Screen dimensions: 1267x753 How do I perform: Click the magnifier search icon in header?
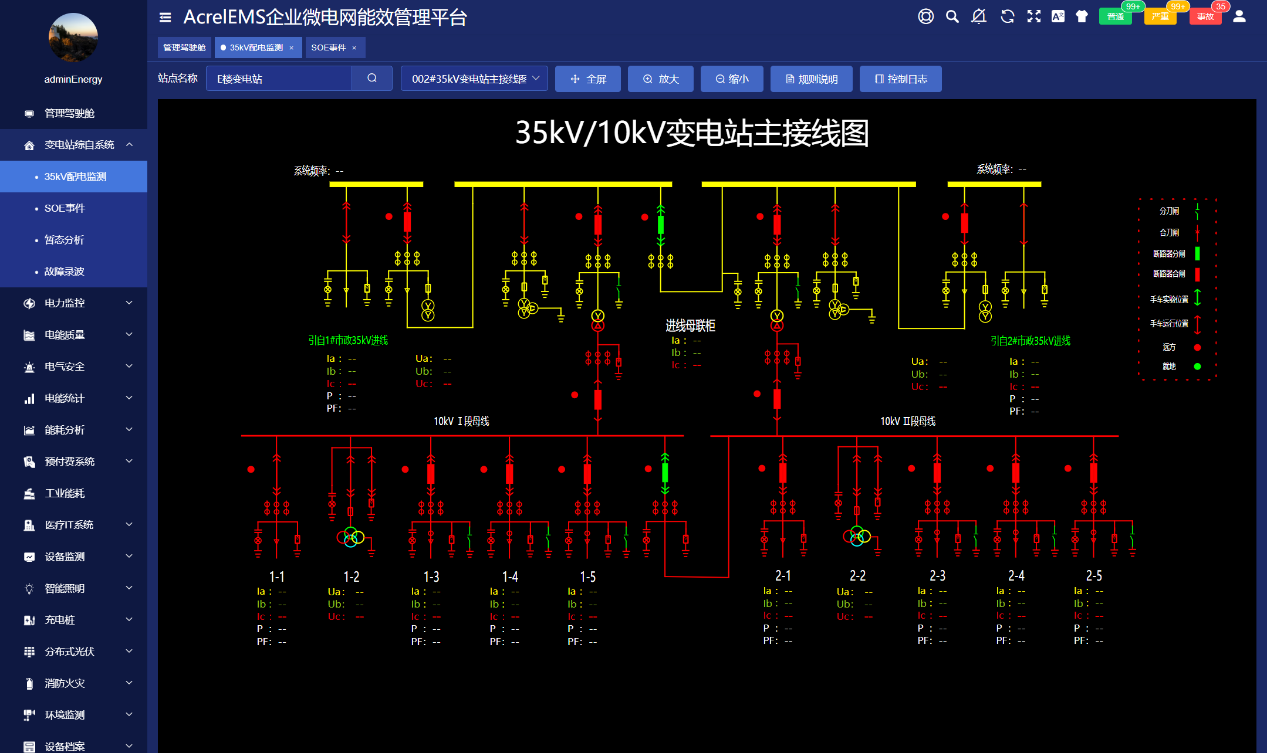point(952,16)
